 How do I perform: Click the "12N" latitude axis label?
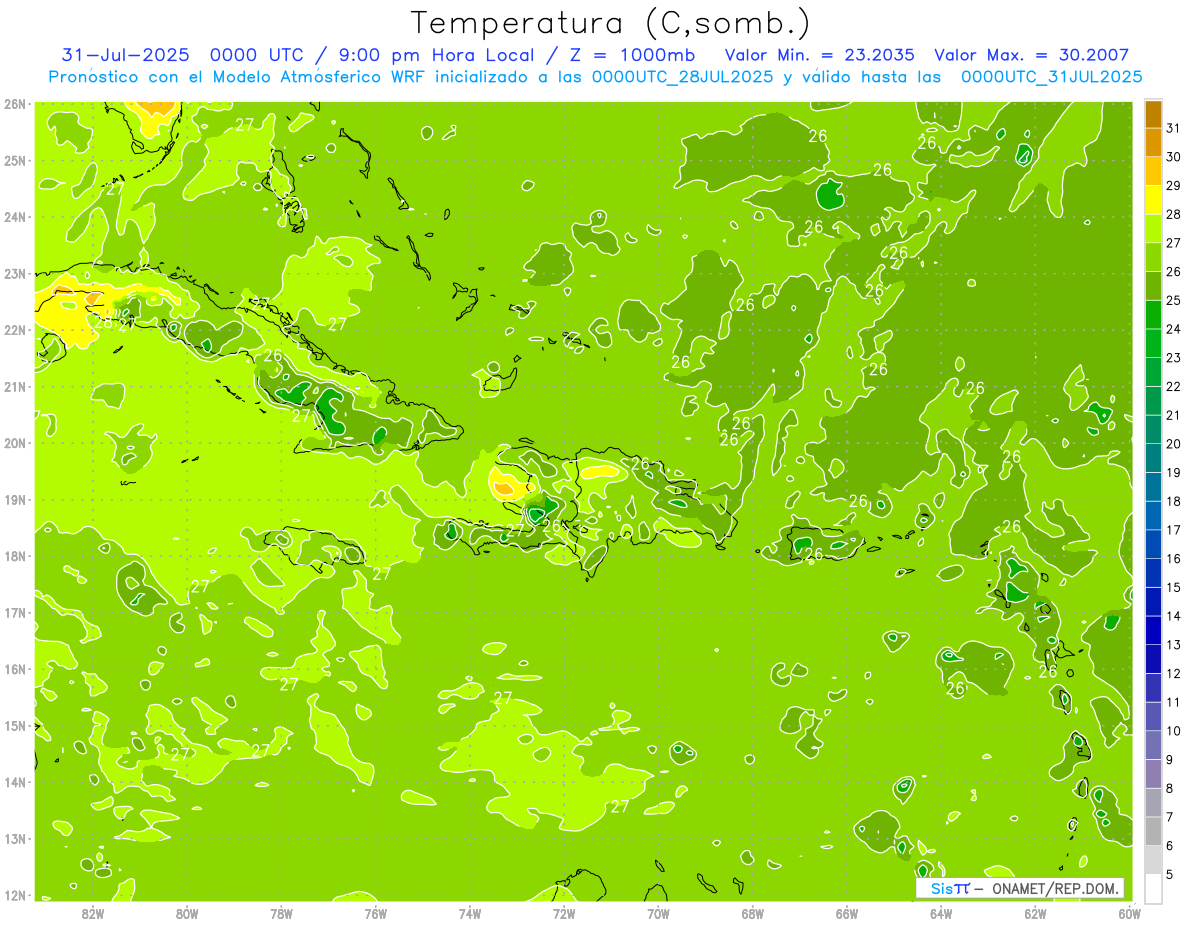click(15, 895)
